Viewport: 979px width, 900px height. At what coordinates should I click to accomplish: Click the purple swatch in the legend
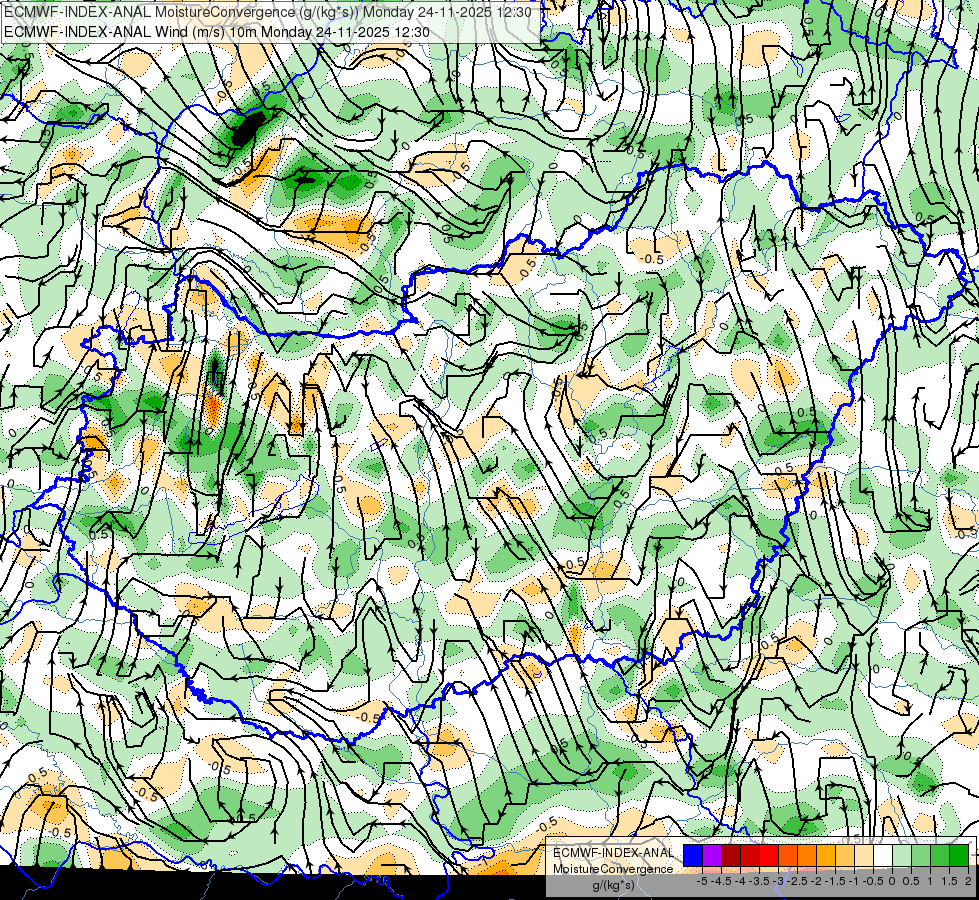pyautogui.click(x=712, y=856)
